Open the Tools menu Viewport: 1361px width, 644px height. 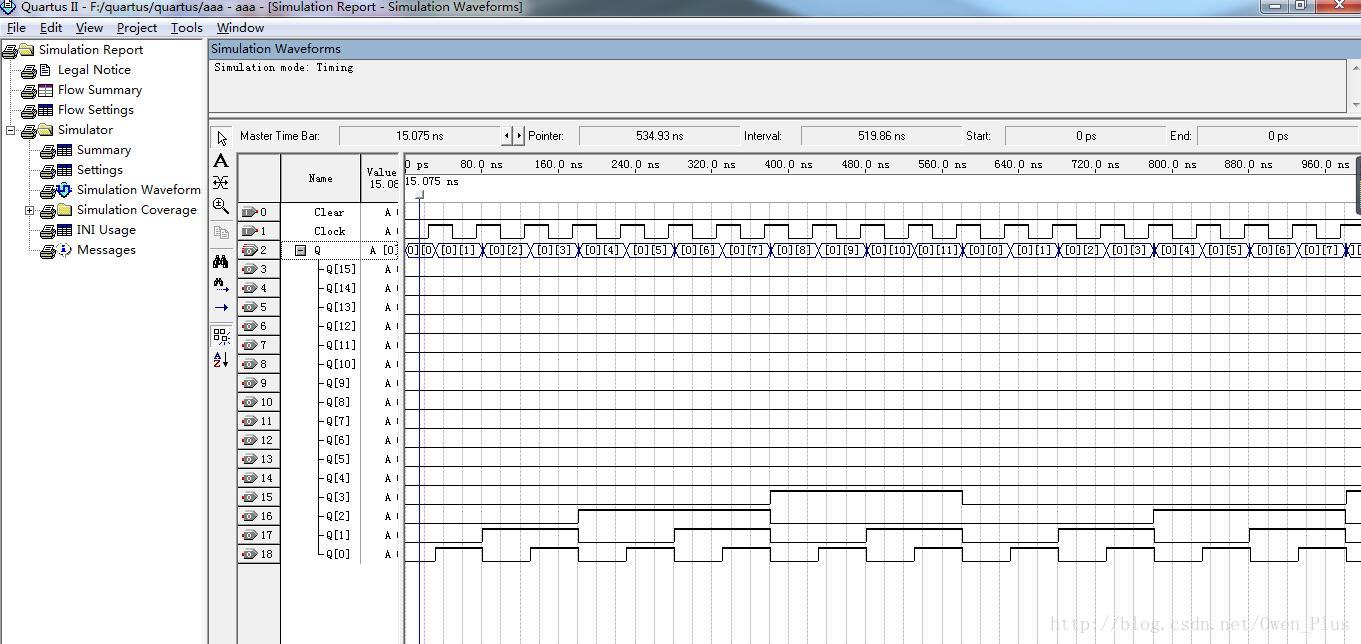(186, 28)
